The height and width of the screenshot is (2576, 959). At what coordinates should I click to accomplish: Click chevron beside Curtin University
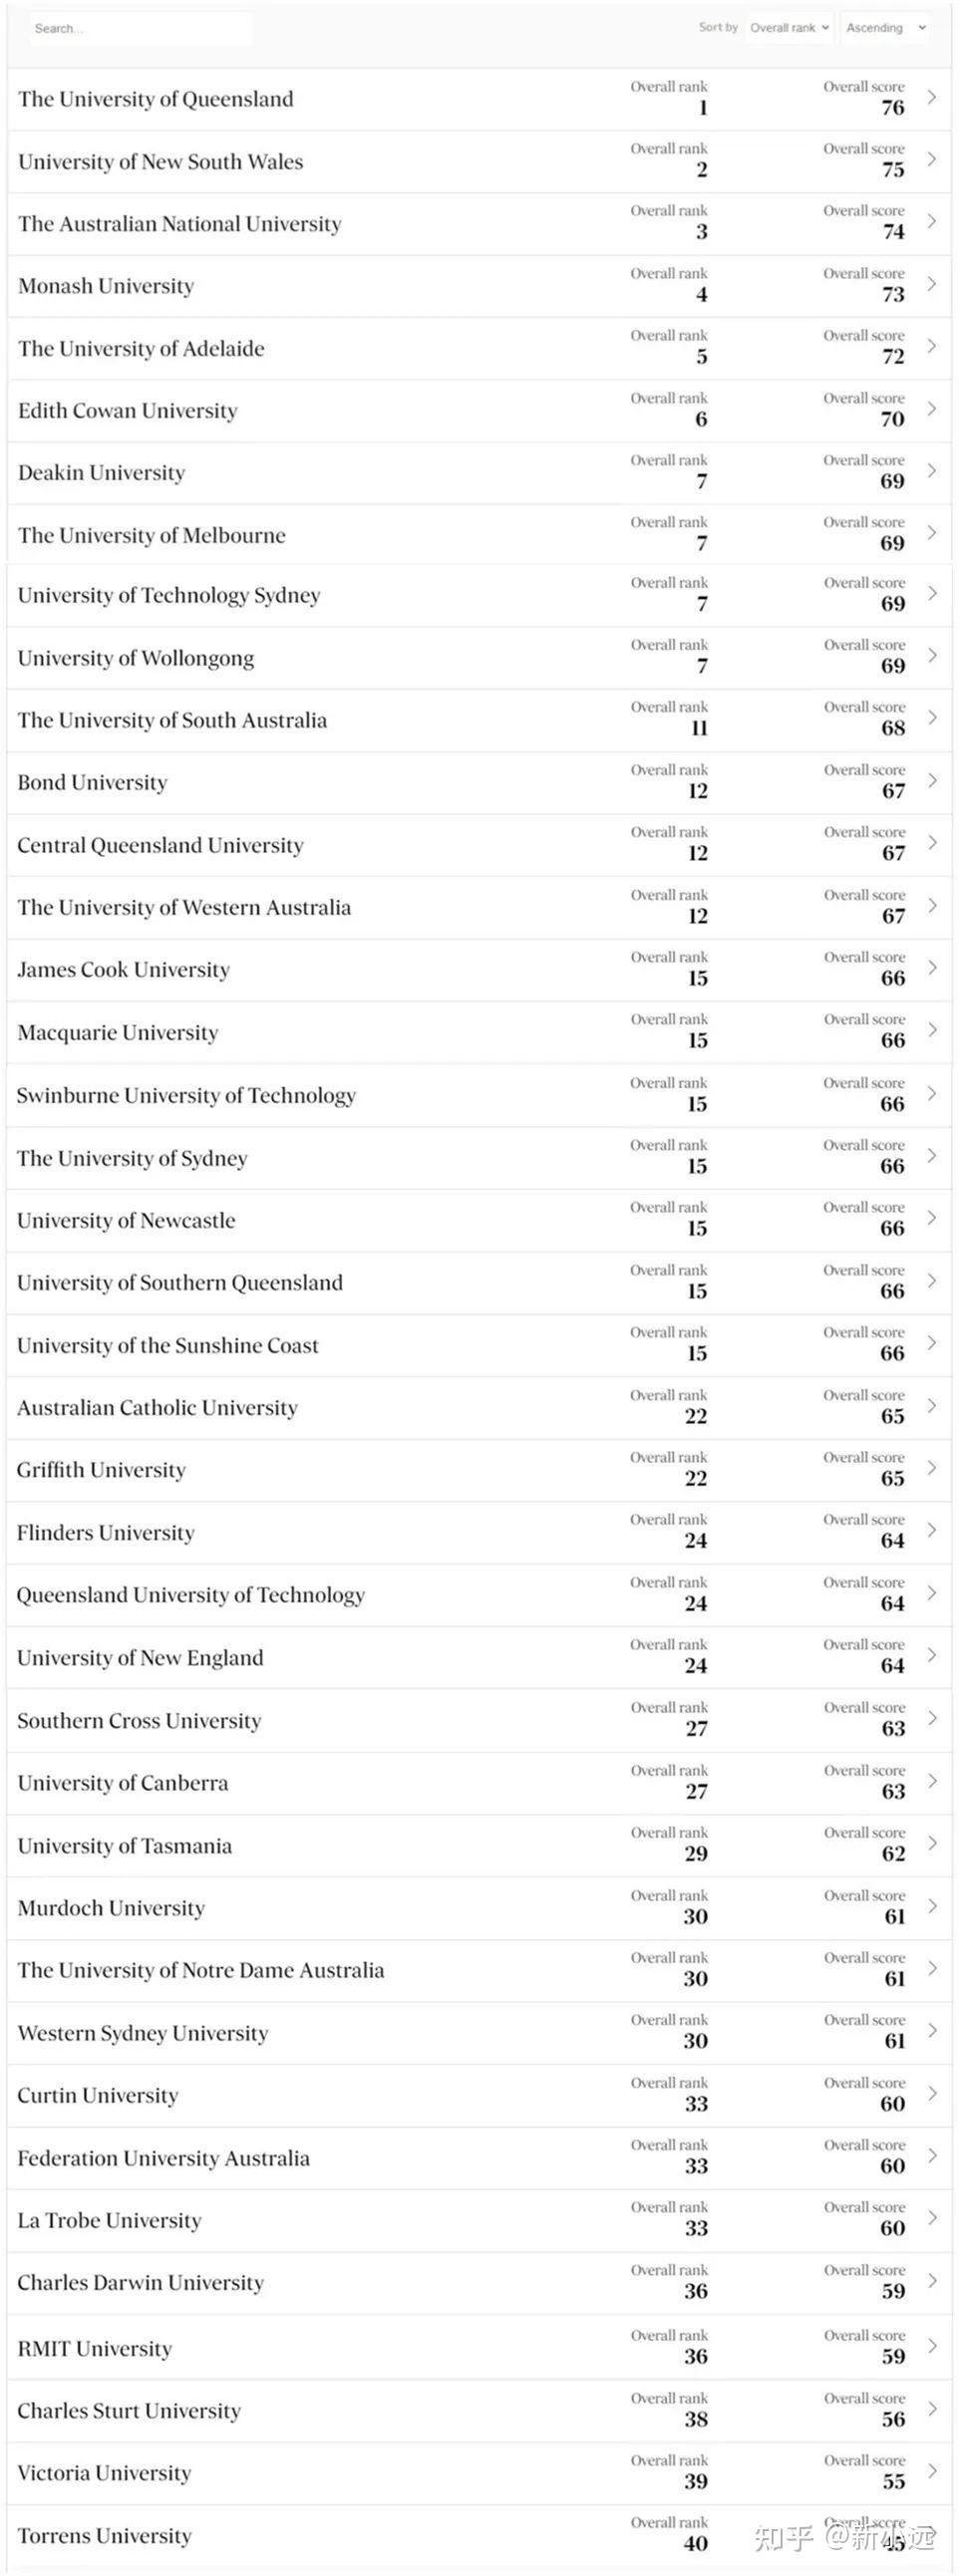coord(932,2093)
